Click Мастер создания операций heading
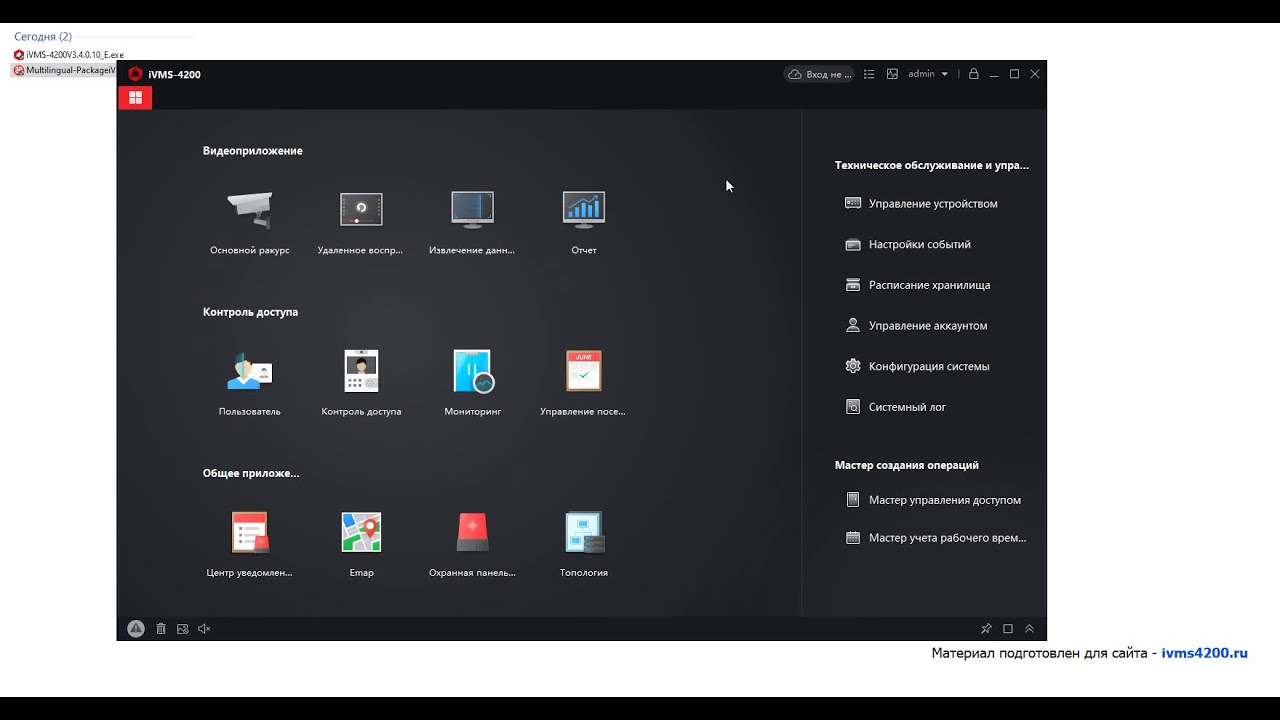Image resolution: width=1280 pixels, height=720 pixels. (907, 465)
